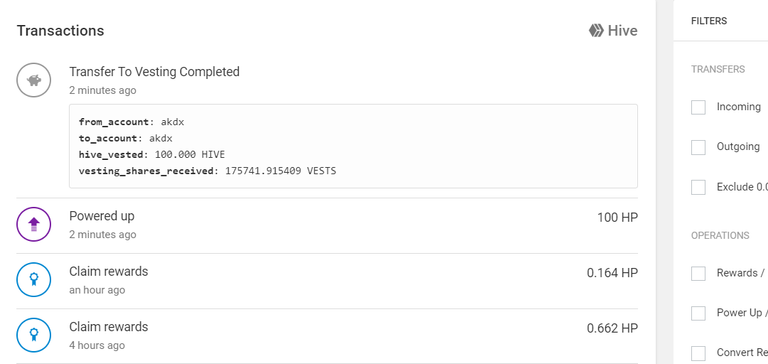This screenshot has height=364, width=768.
Task: Click the purple Powered up arrow icon
Action: (x=34, y=224)
